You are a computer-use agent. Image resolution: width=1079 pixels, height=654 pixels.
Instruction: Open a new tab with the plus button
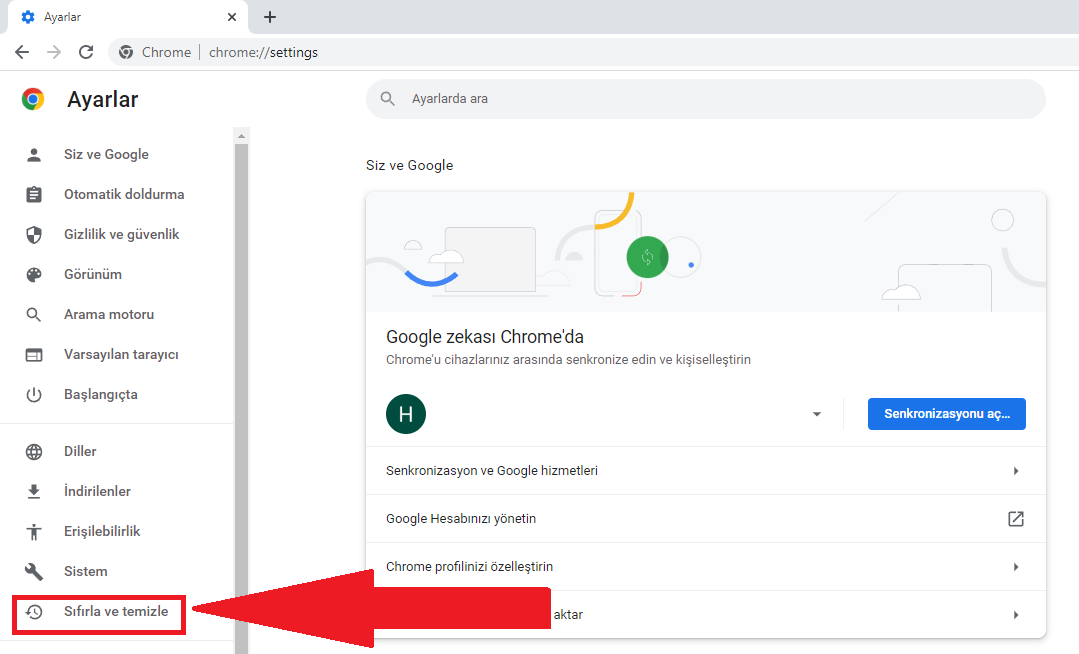click(270, 17)
